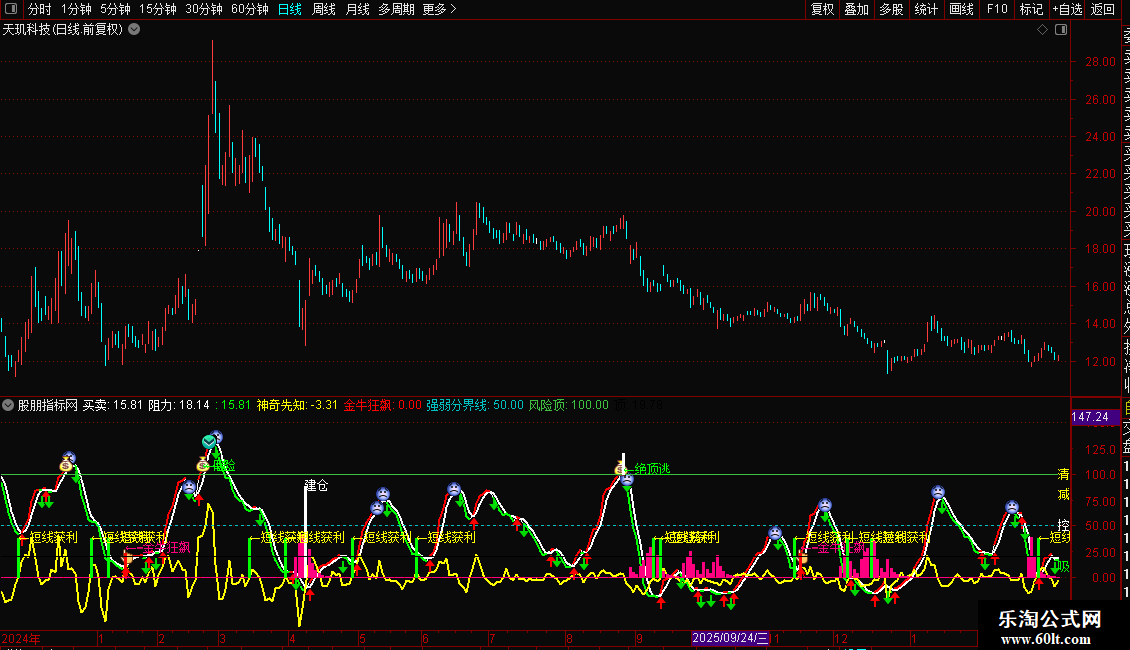Toggle right info panel icon beside diamond
The height and width of the screenshot is (650, 1130).
[1061, 30]
